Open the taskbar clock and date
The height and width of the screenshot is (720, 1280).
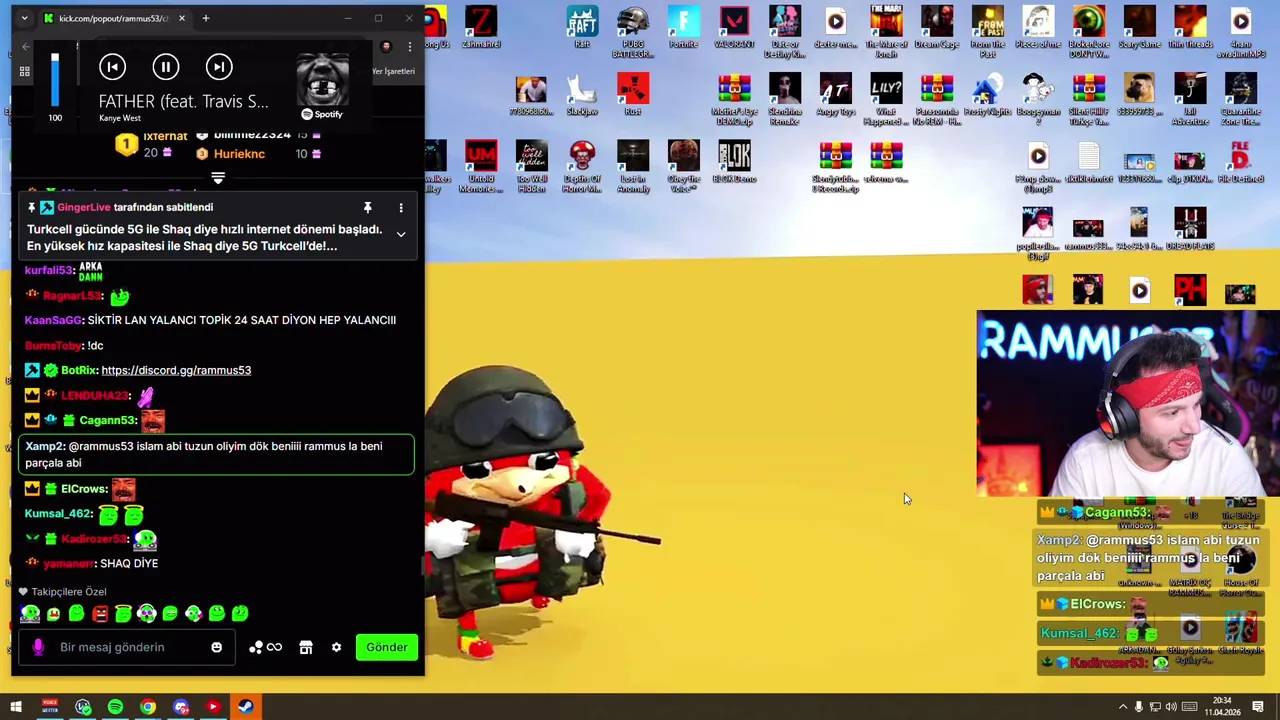1222,707
